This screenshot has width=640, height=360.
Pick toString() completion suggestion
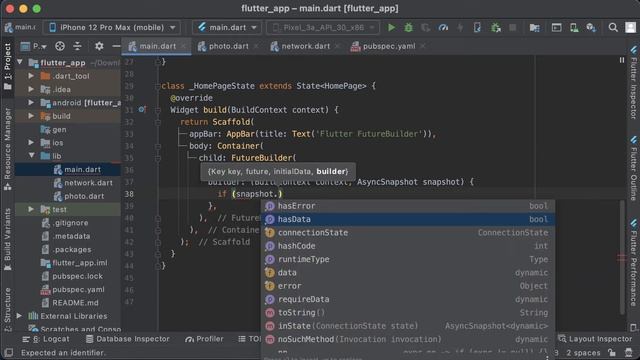pyautogui.click(x=408, y=313)
